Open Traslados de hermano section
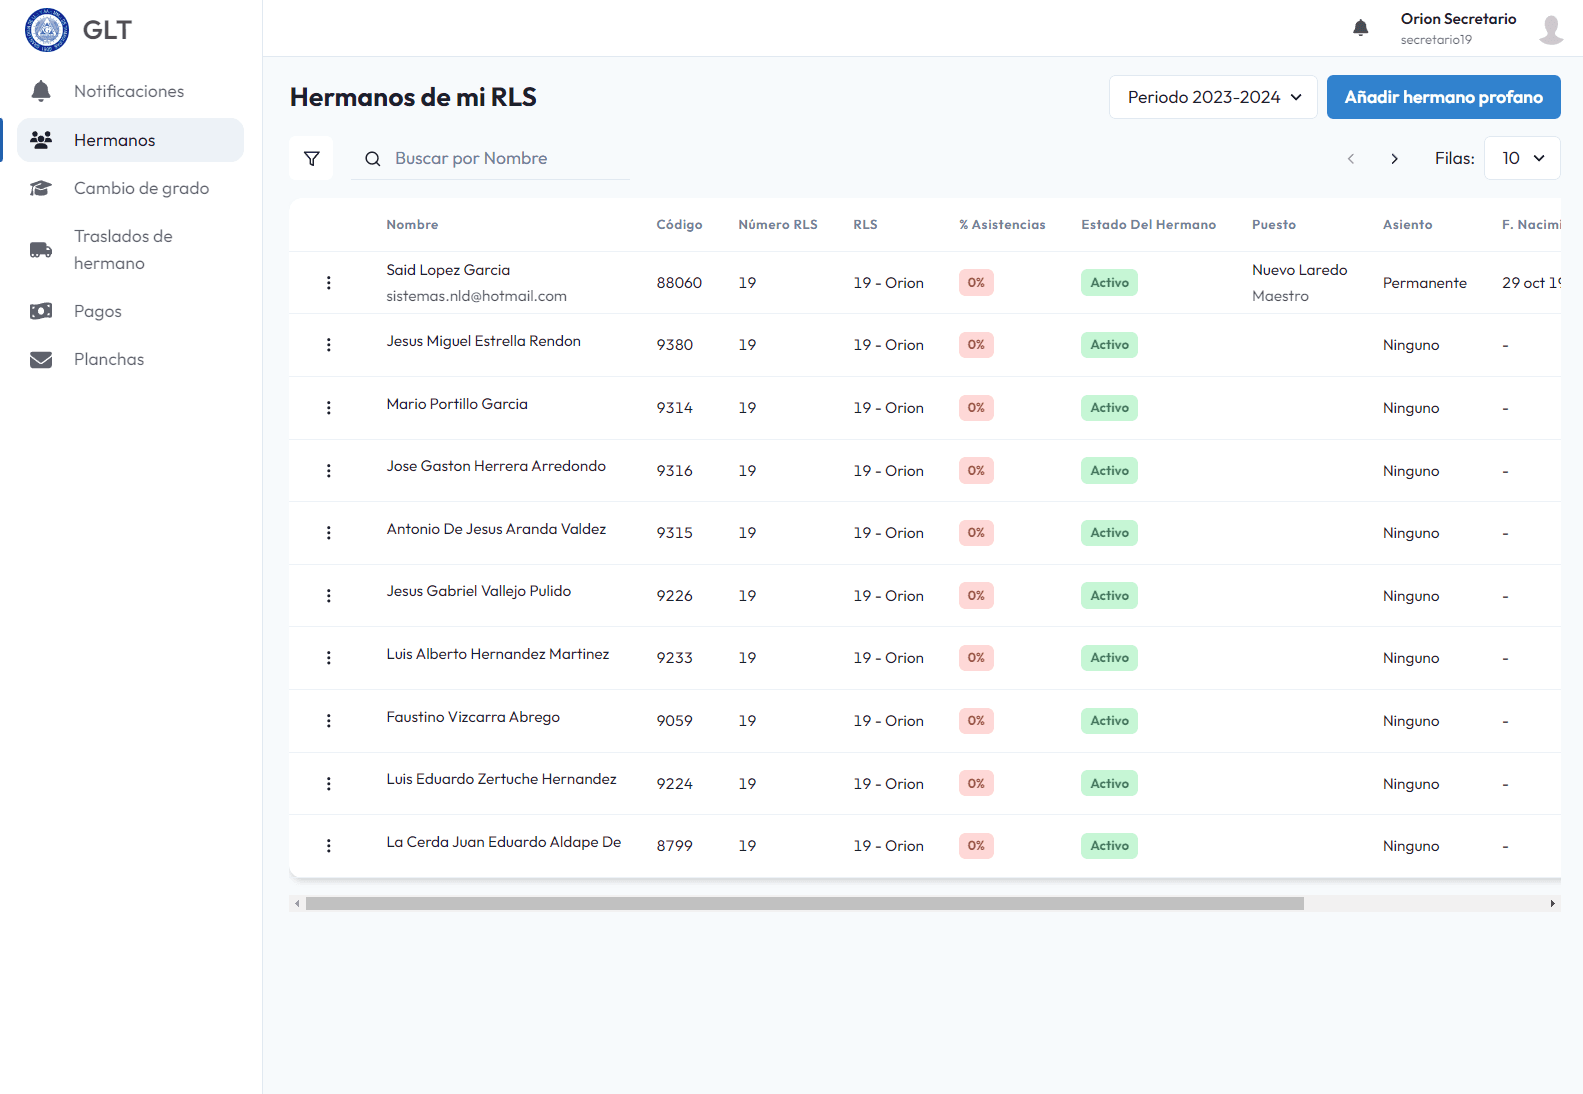The image size is (1583, 1094). (x=123, y=249)
